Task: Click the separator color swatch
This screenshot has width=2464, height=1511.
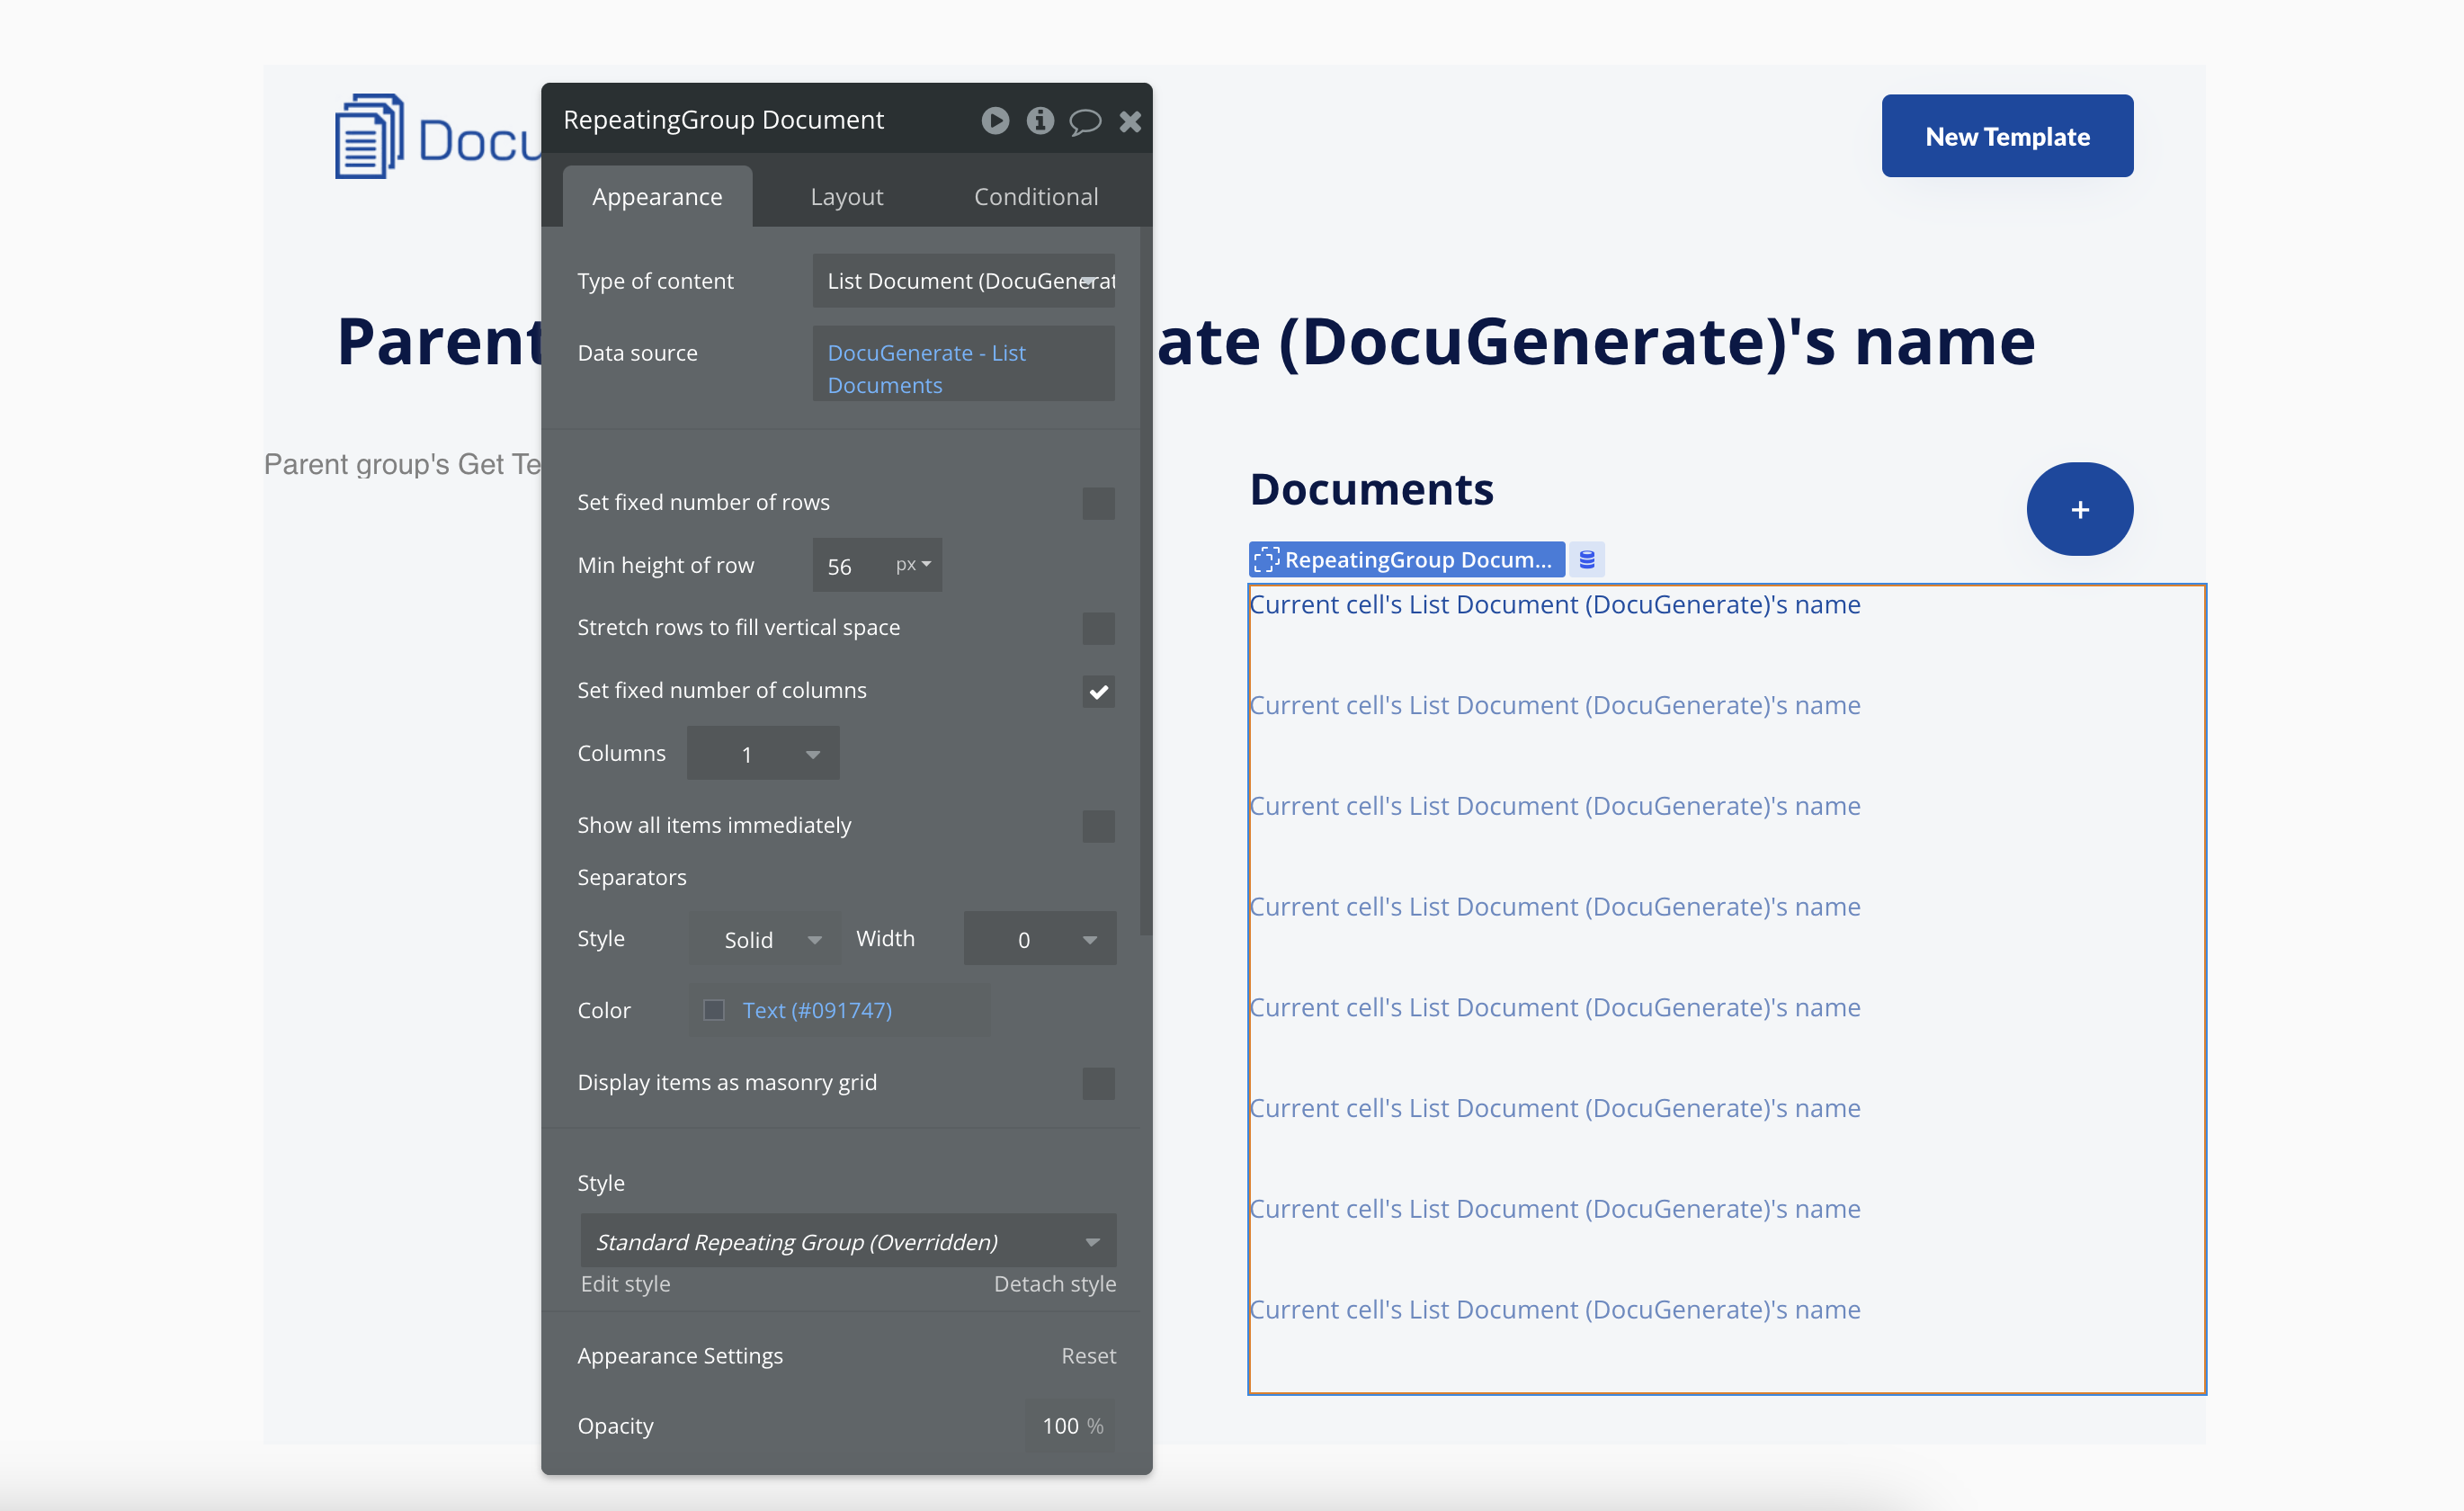Action: click(x=714, y=1010)
